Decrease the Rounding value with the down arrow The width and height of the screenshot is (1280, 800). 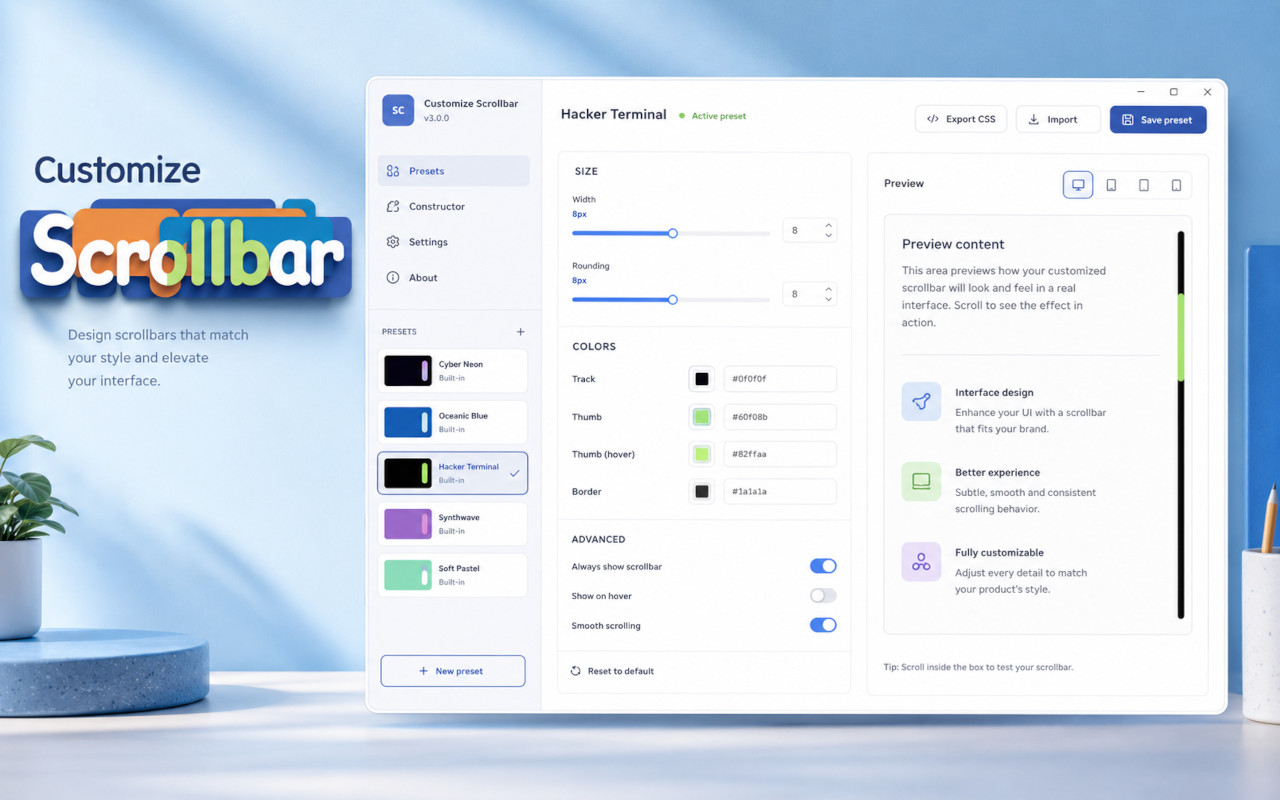(829, 300)
